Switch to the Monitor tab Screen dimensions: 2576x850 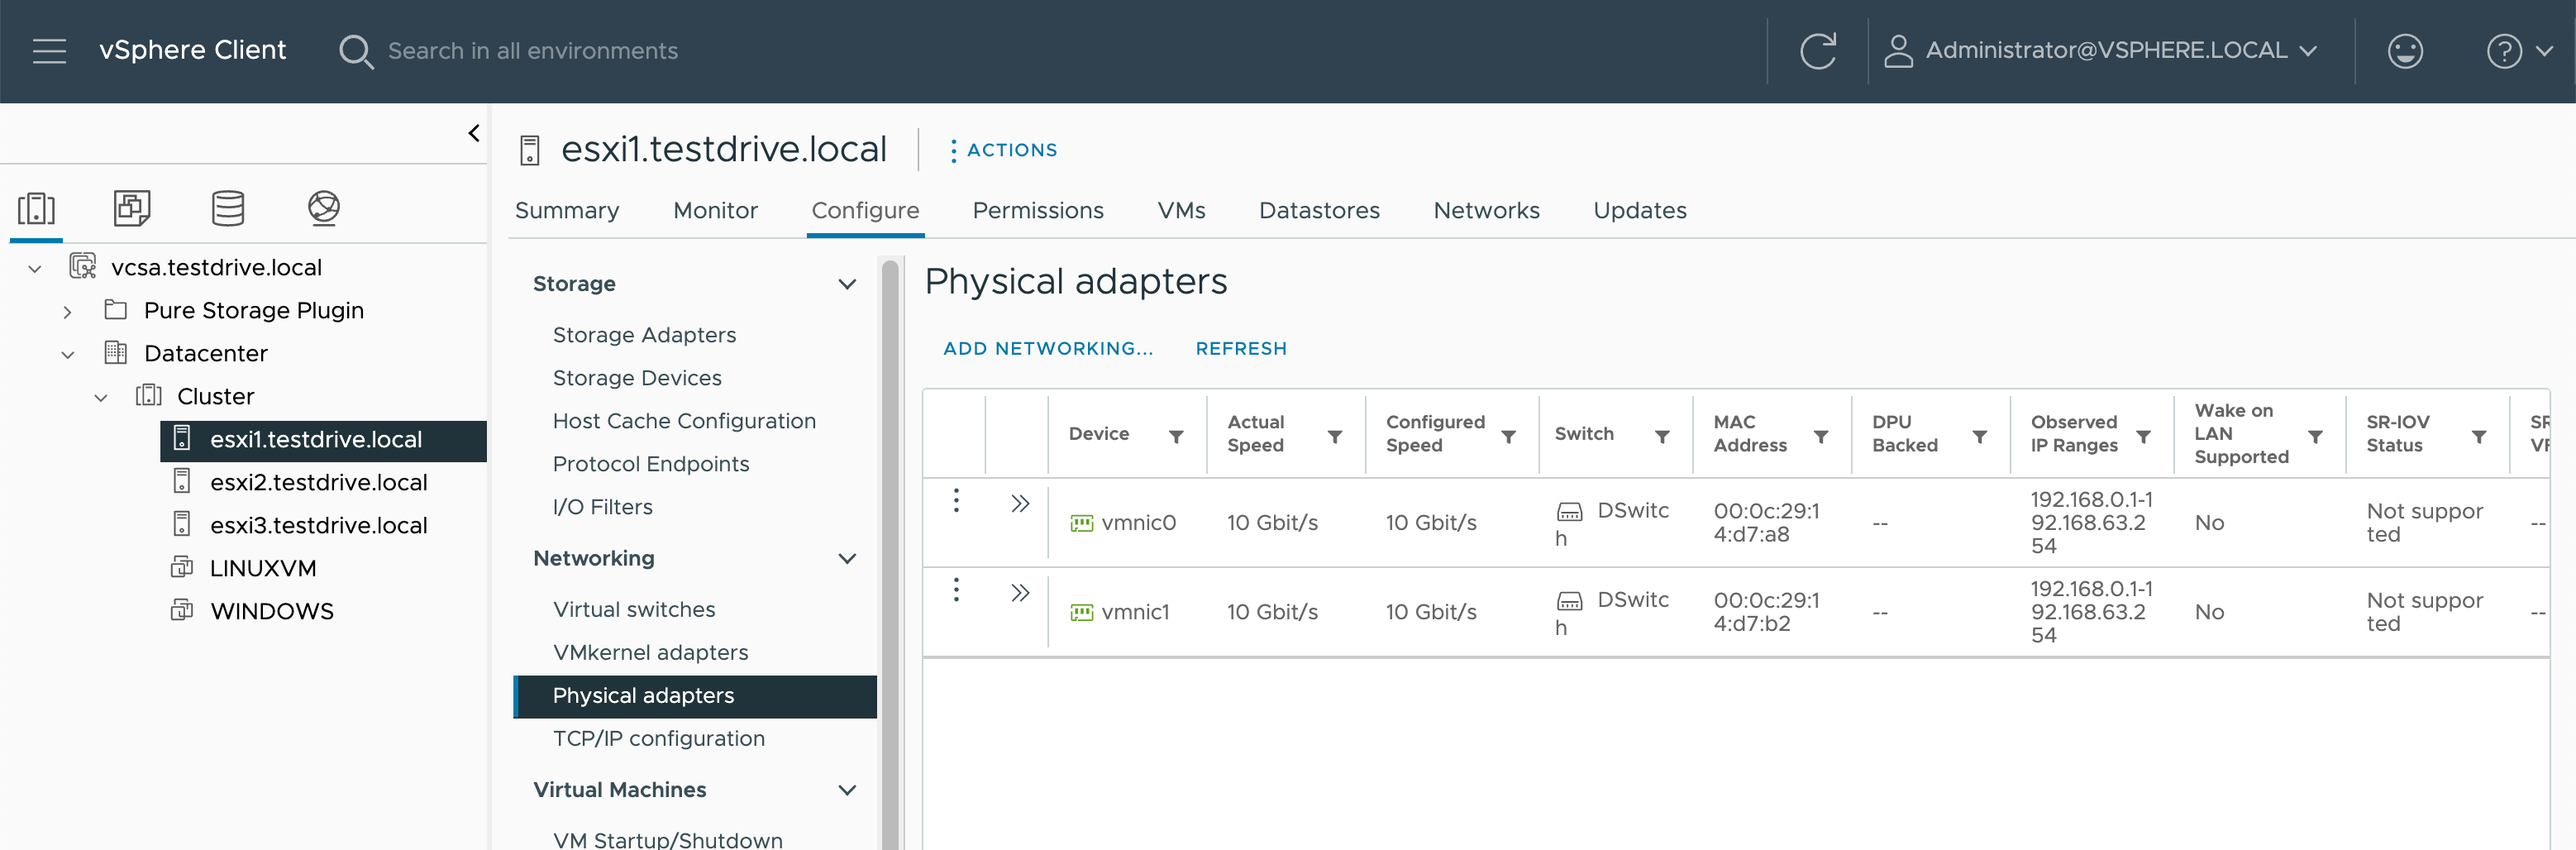(x=715, y=211)
